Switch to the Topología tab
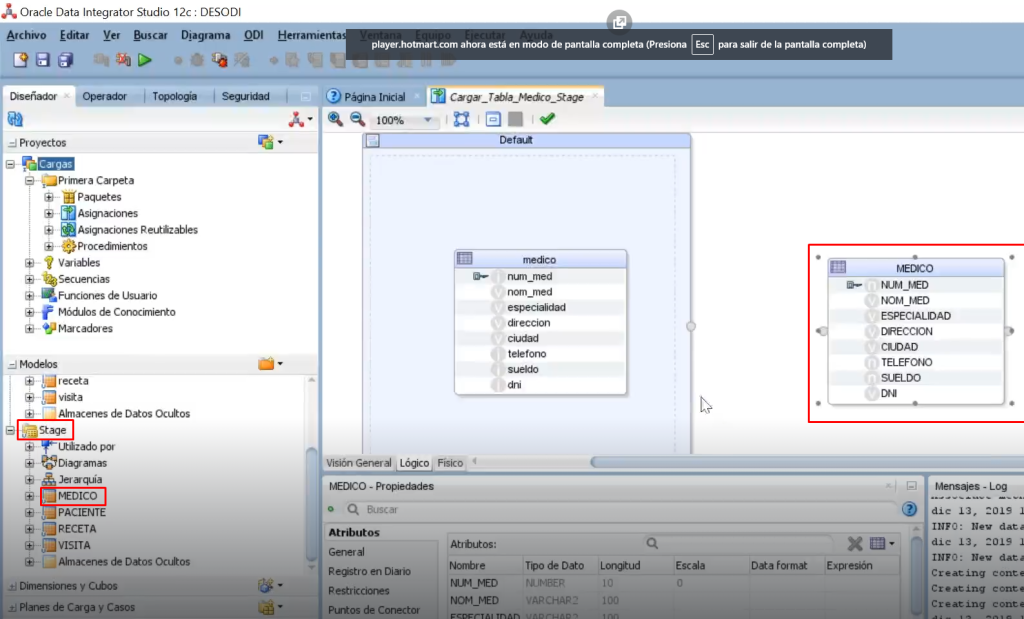Viewport: 1024px width, 619px height. [x=174, y=96]
